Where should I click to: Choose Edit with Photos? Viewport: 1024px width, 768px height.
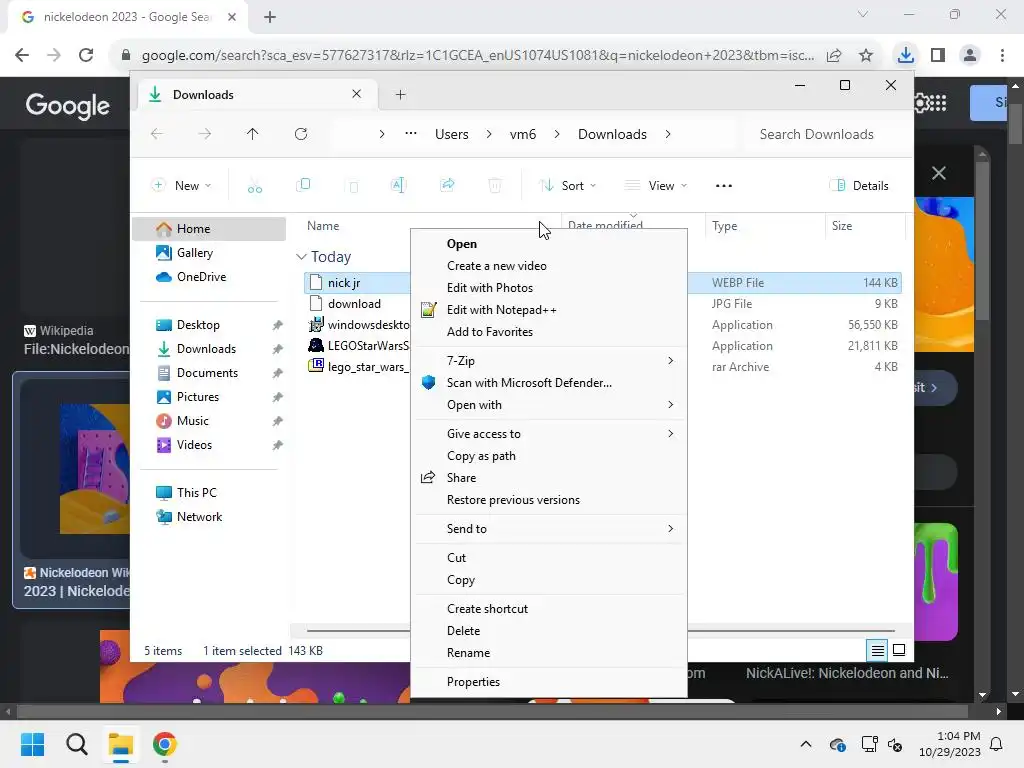(549, 288)
